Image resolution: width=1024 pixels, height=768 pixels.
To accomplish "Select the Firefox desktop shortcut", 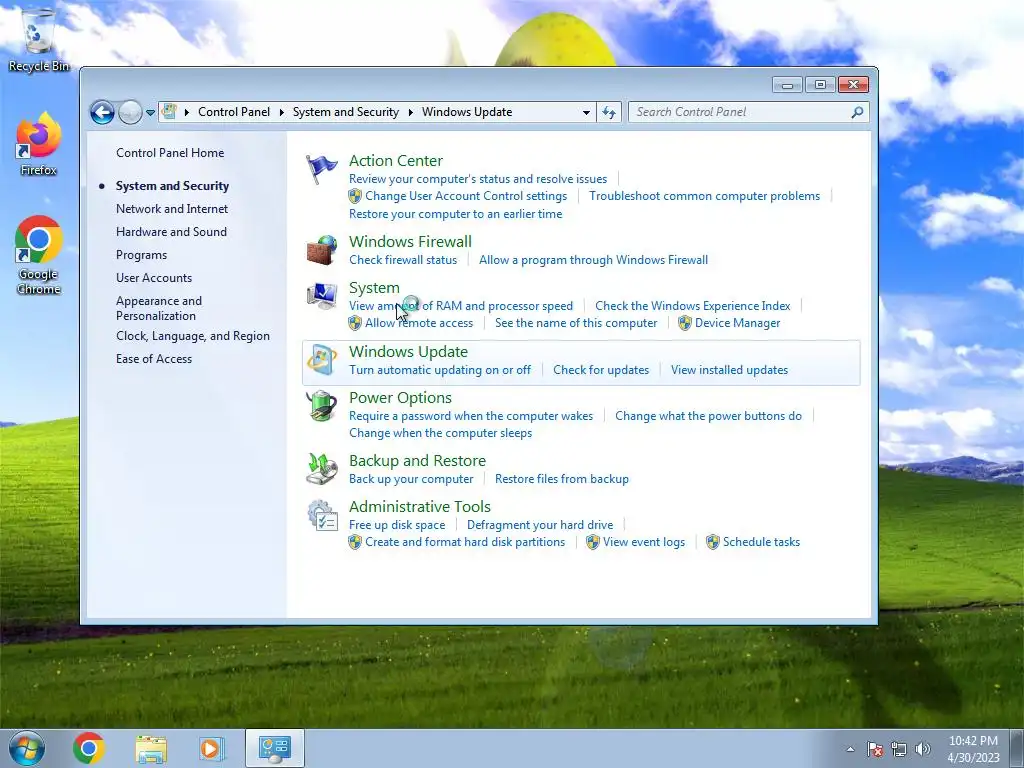I will (39, 144).
